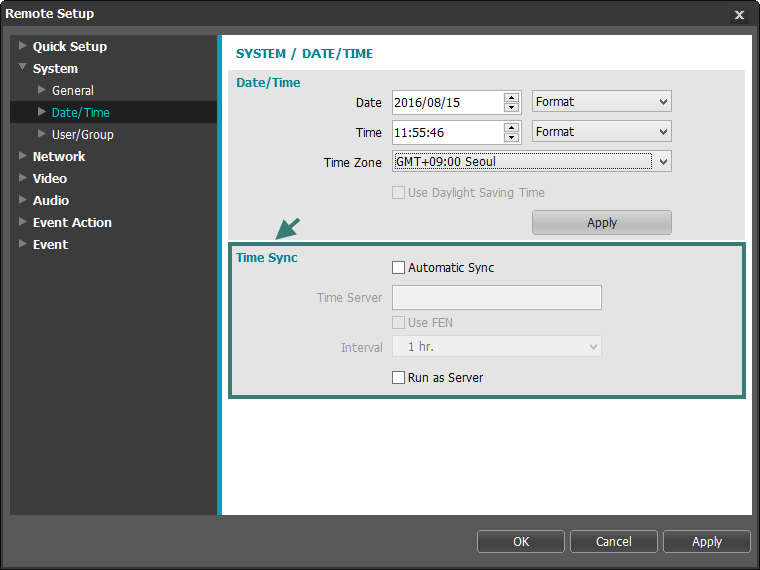Viewport: 760px width, 570px height.
Task: Expand the Video tree arrow
Action: click(22, 177)
